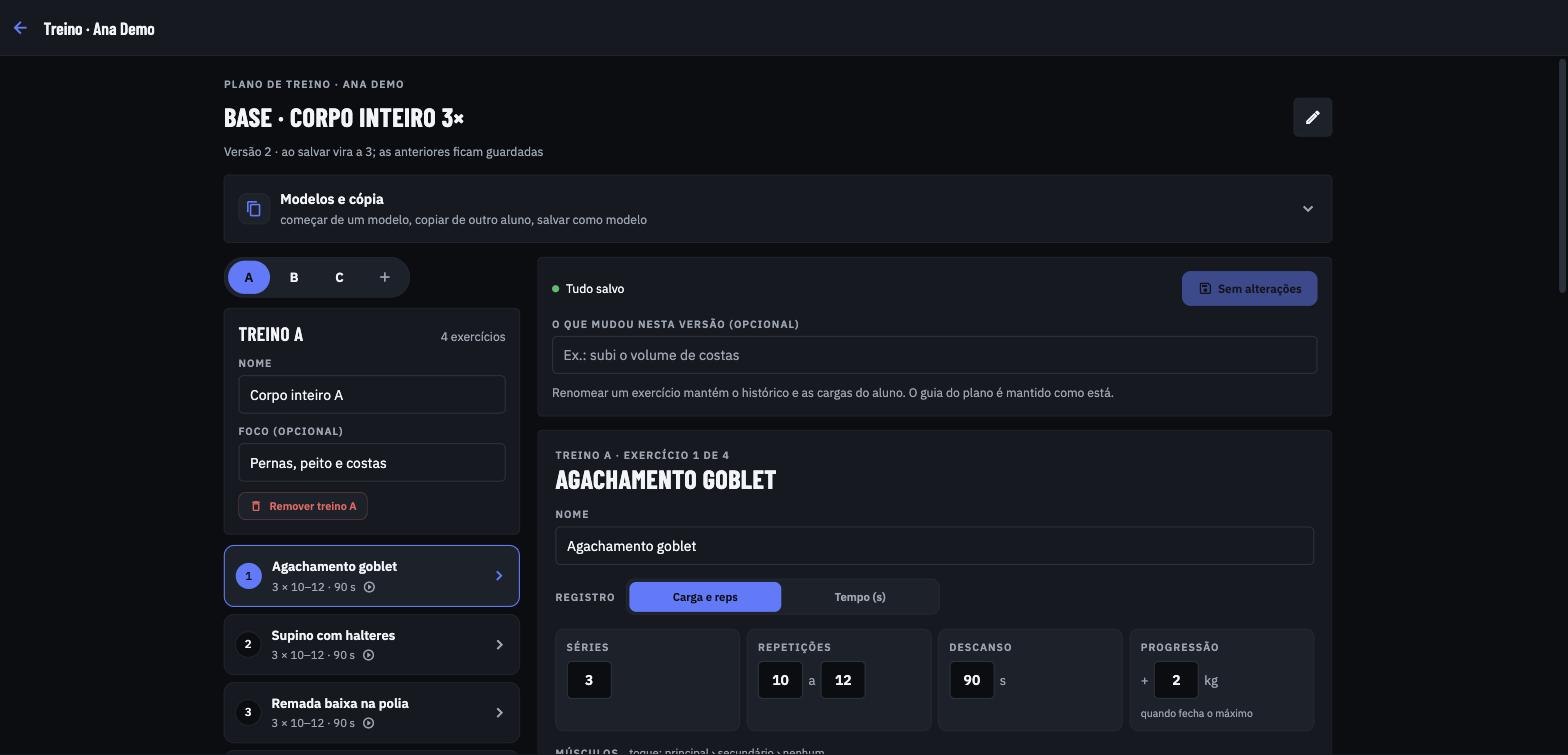Click the version change note field

point(934,355)
